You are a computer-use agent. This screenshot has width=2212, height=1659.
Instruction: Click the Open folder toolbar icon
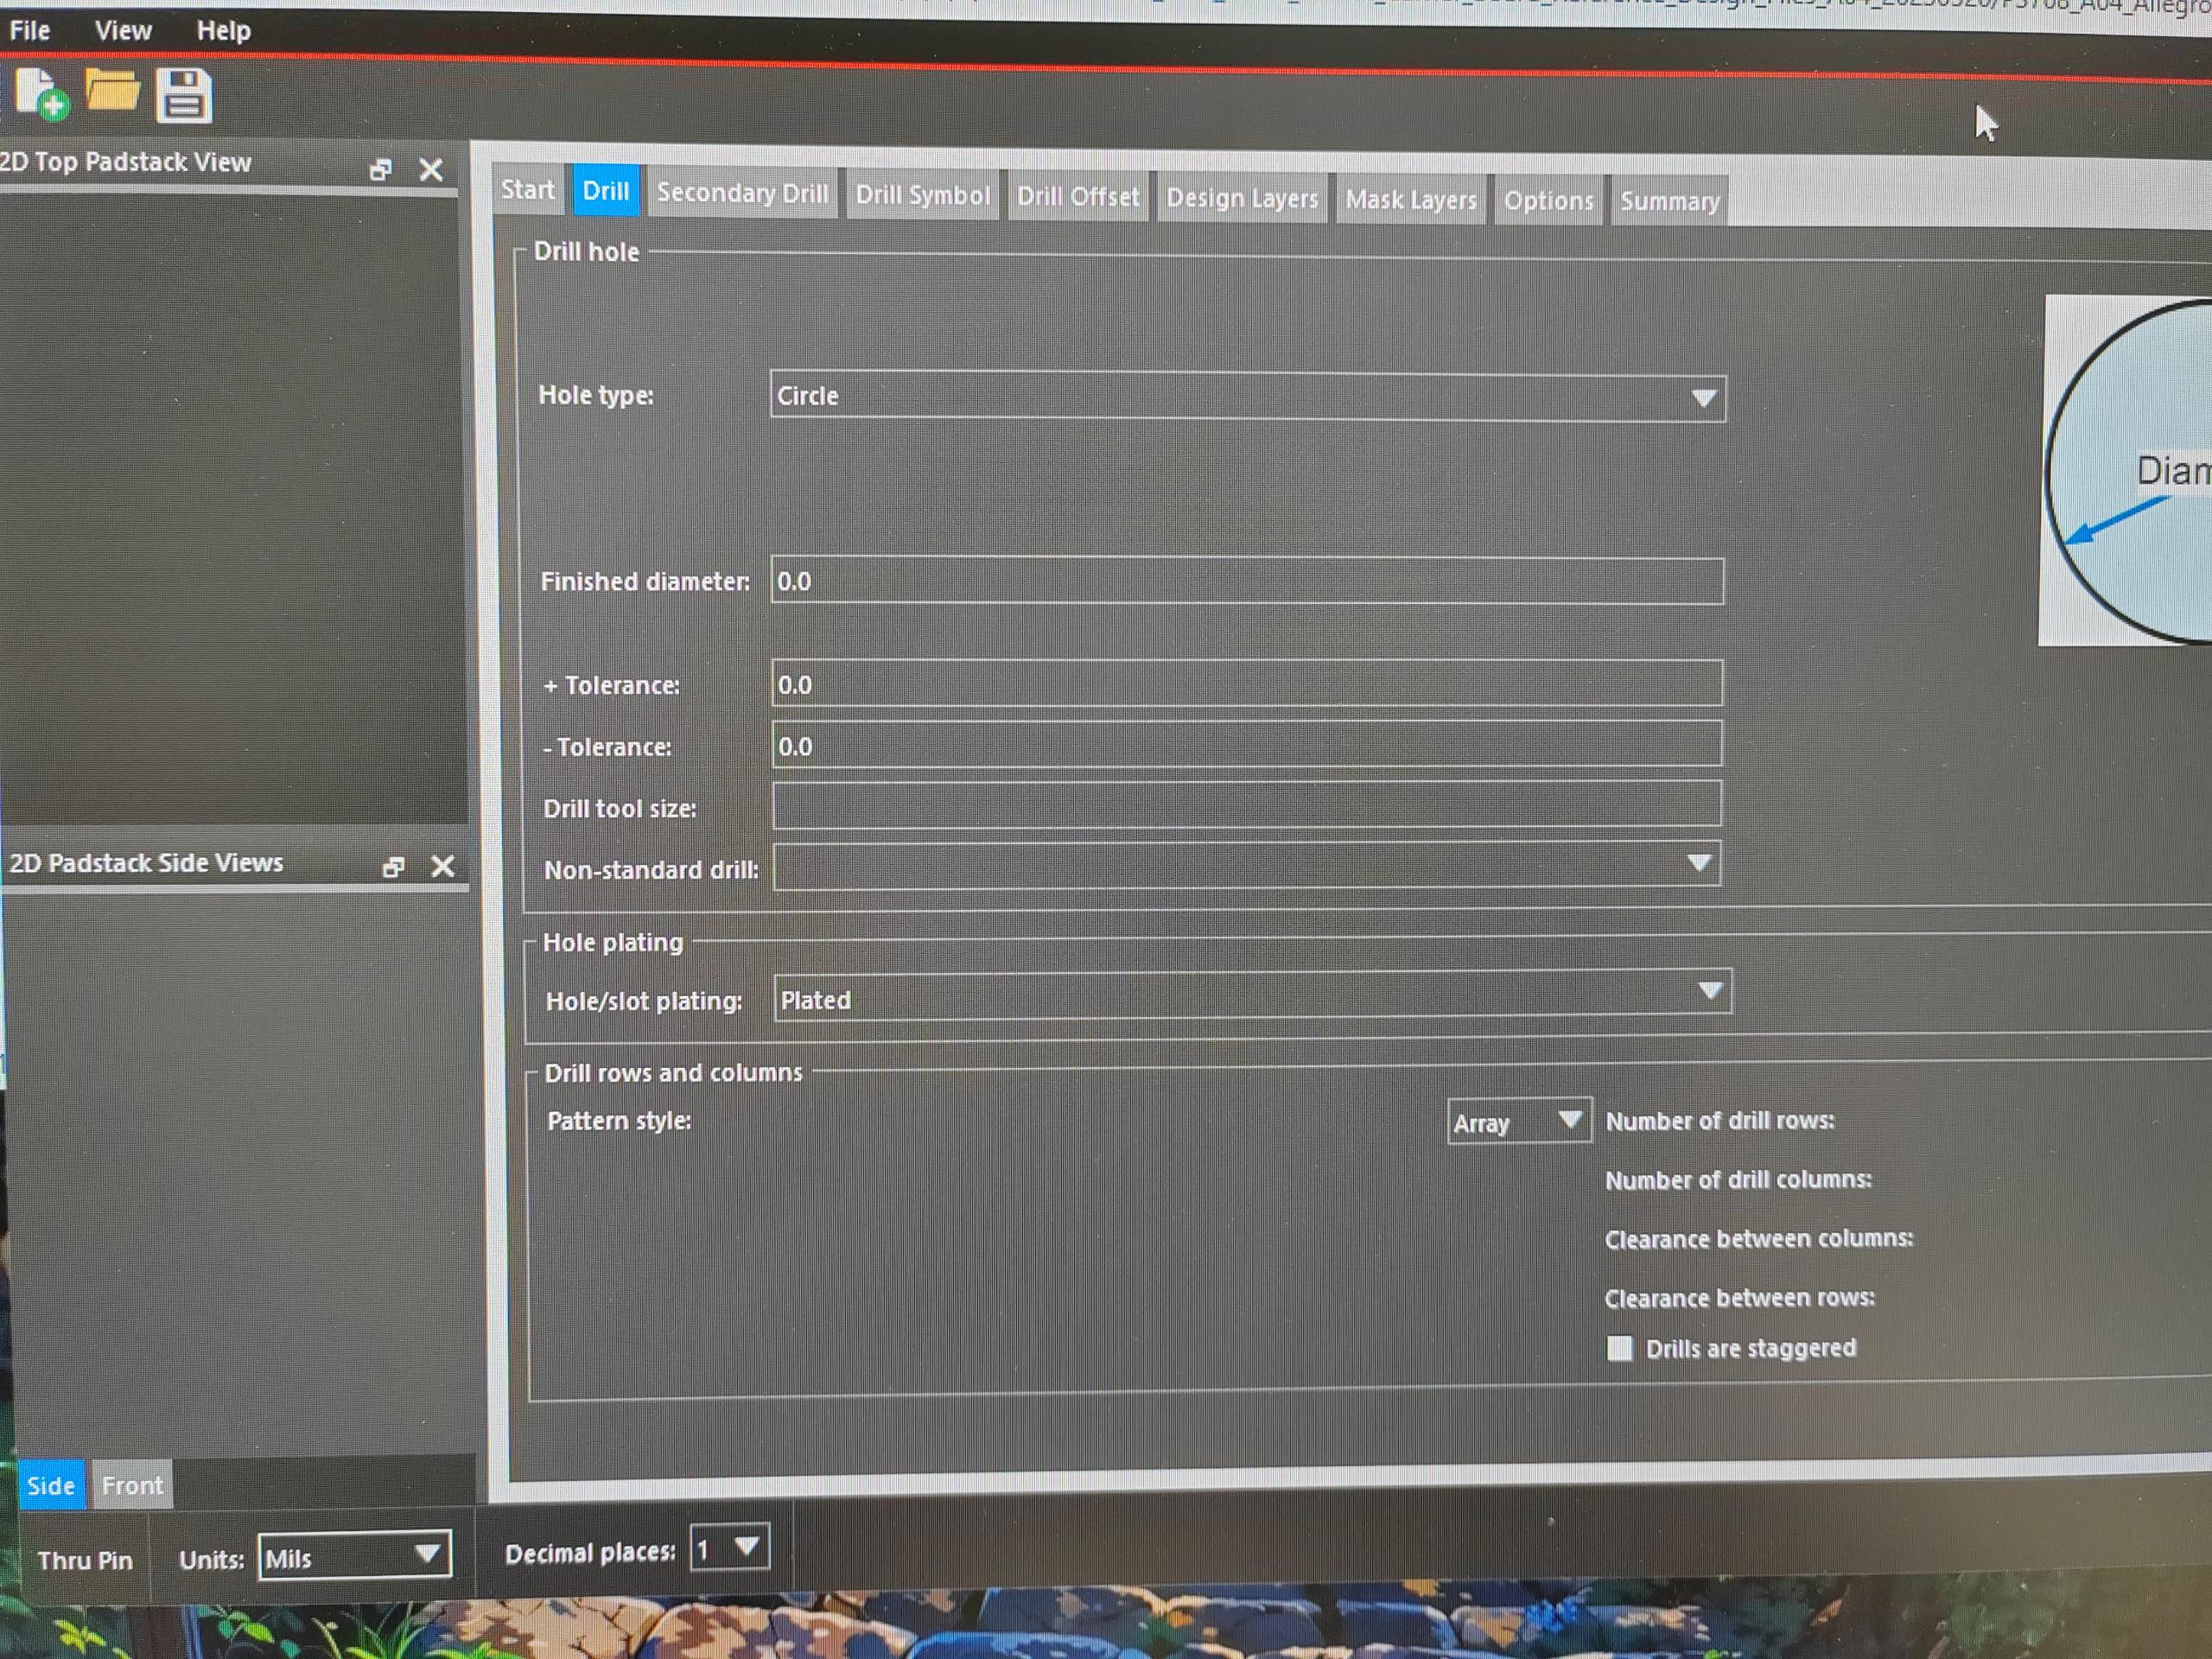pos(112,91)
